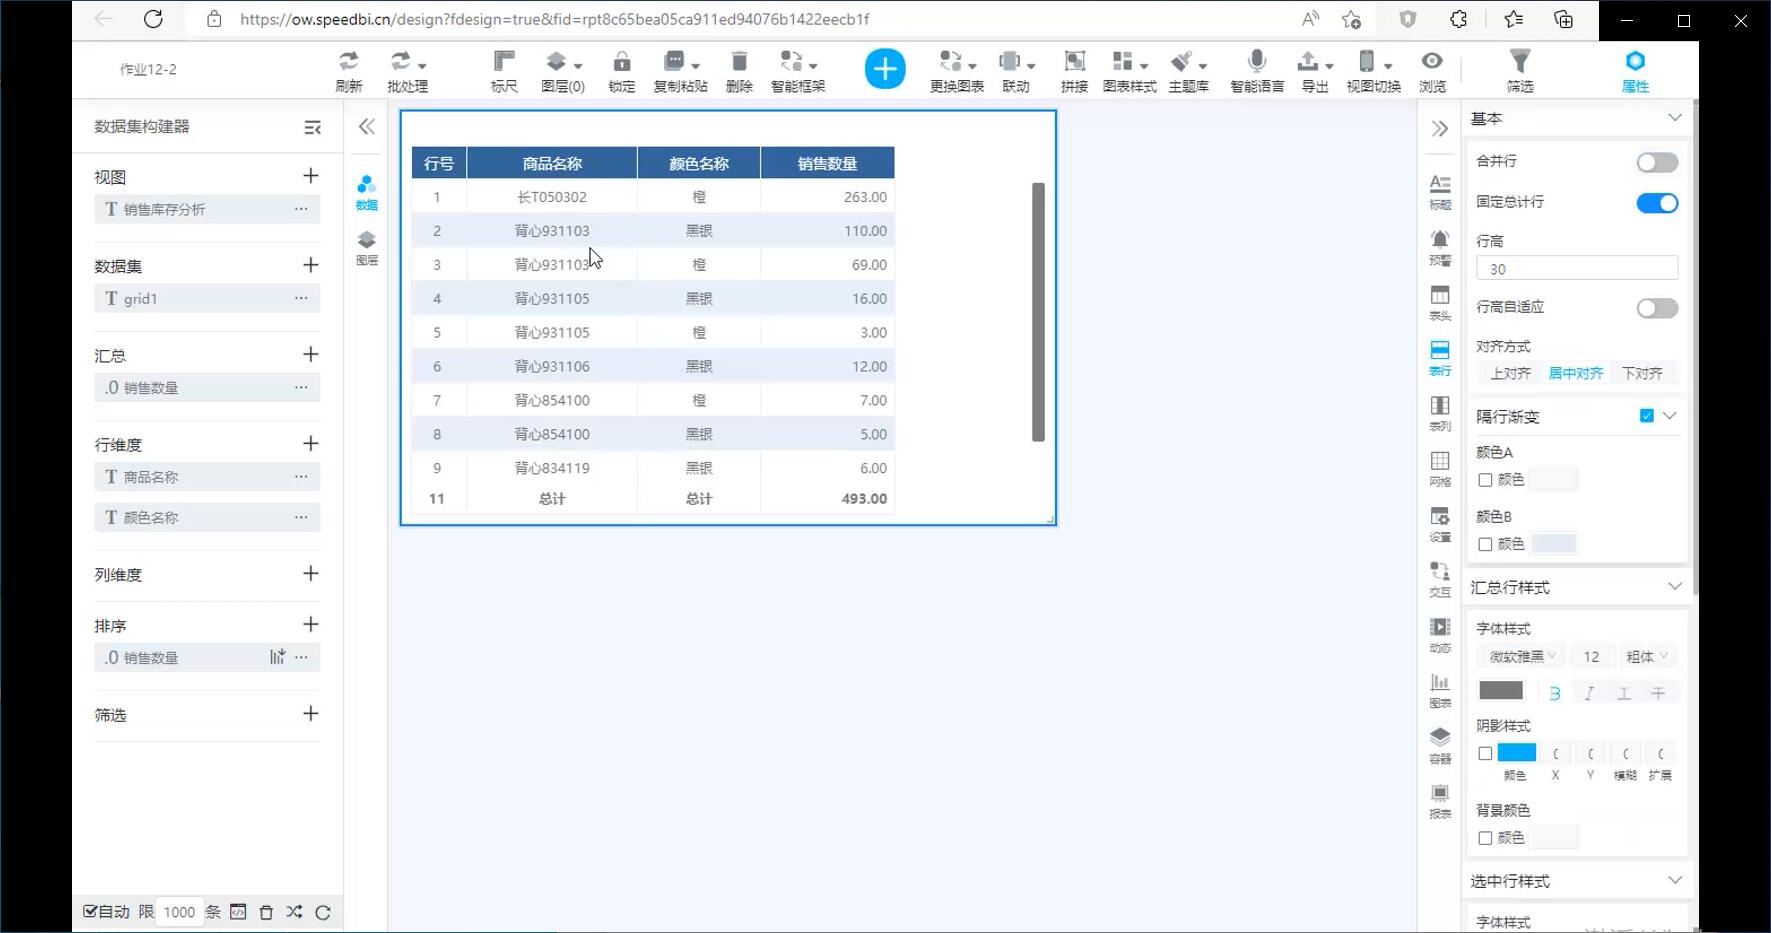This screenshot has width=1771, height=933.
Task: Click the 删除 trash icon in toolbar
Action: coord(739,62)
